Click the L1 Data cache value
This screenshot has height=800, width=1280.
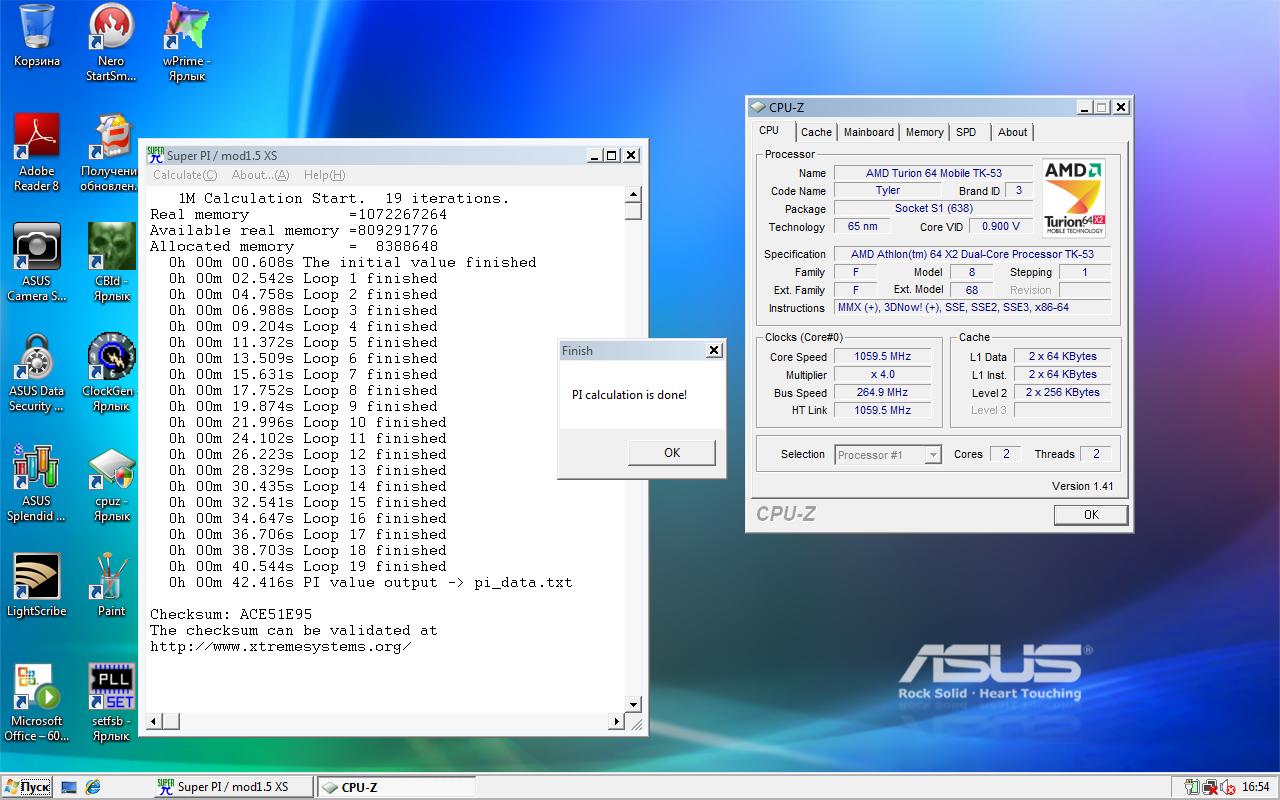(1063, 357)
